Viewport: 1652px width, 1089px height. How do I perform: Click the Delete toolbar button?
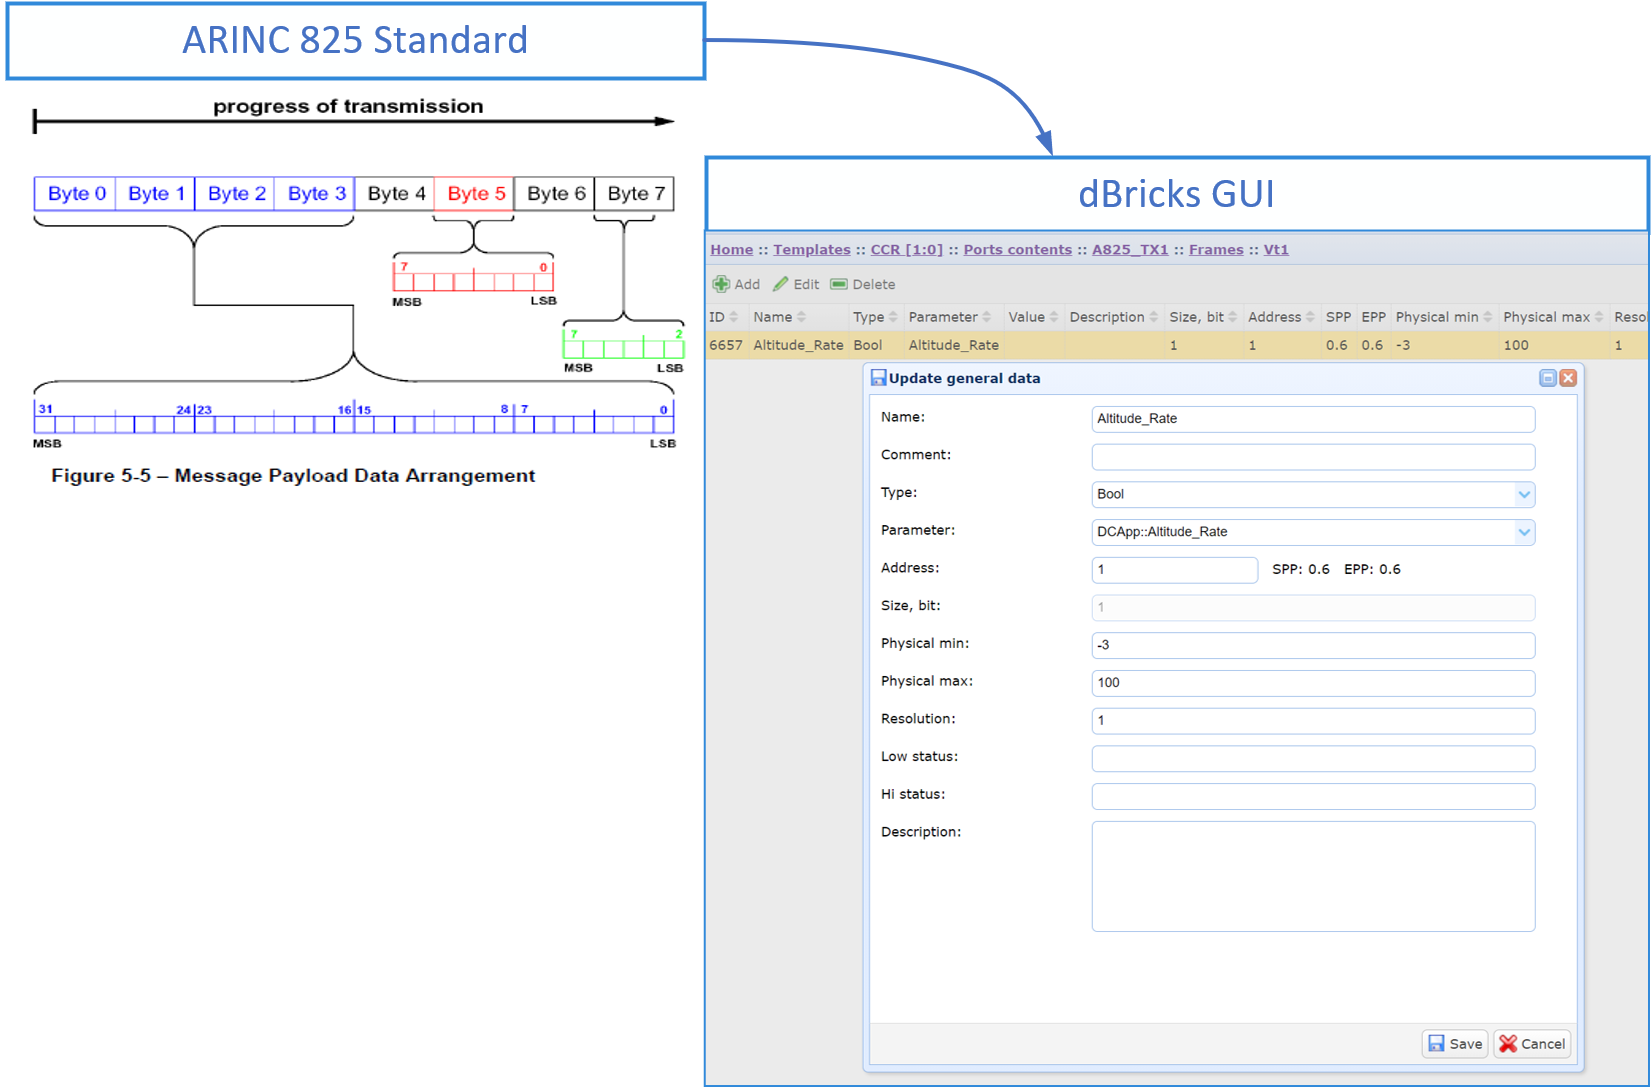863,285
